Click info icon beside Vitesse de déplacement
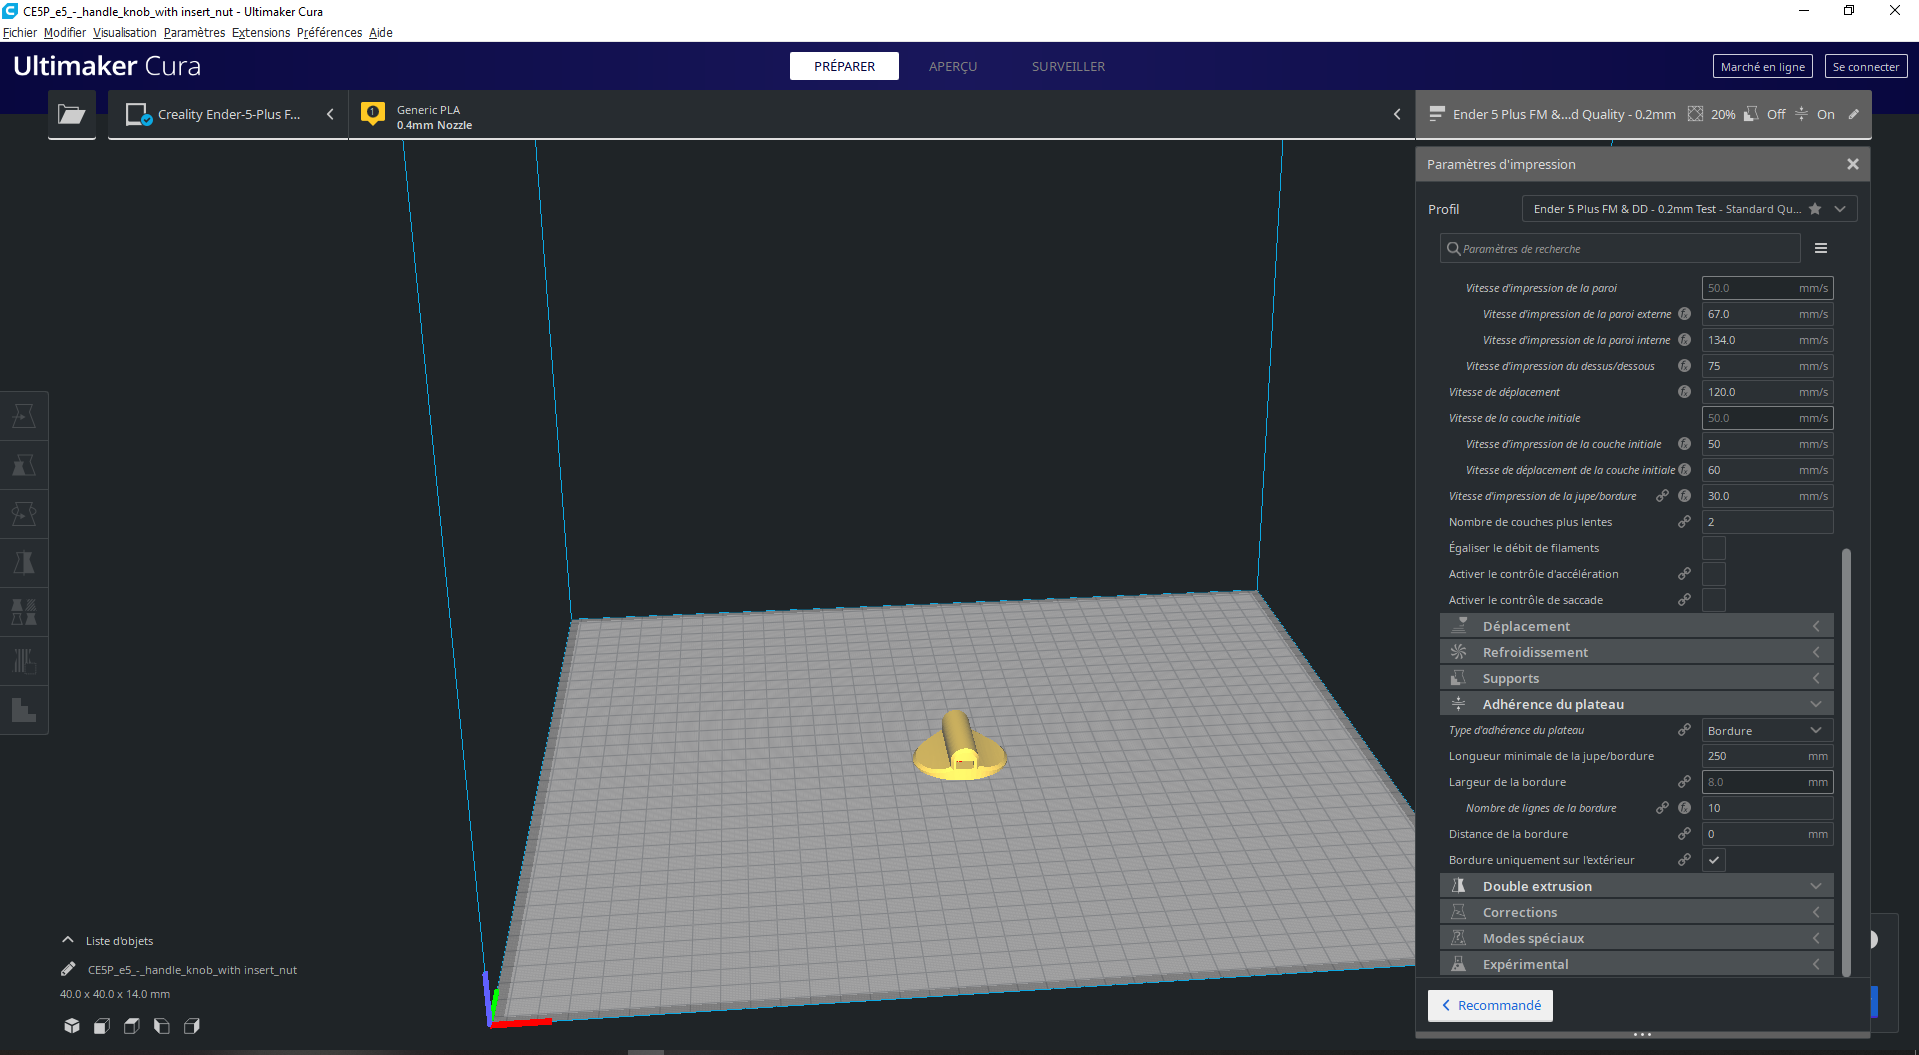1919x1055 pixels. (1684, 392)
